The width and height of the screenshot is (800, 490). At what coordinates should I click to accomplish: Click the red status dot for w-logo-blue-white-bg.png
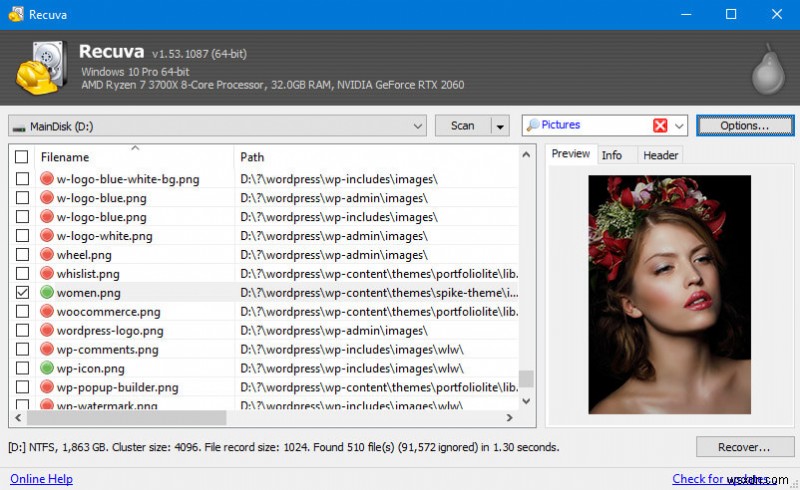[47, 179]
